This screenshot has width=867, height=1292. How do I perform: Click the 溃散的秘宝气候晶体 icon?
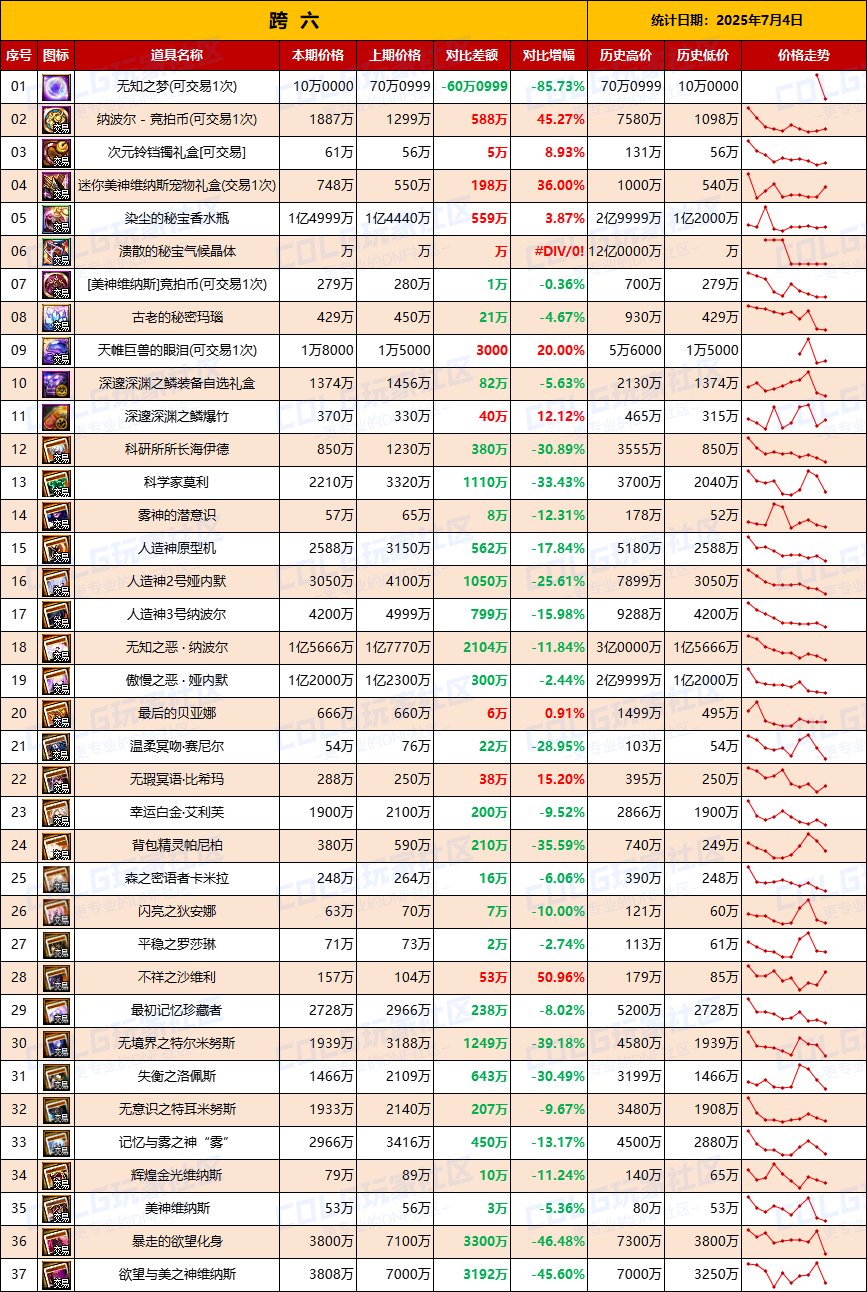pyautogui.click(x=56, y=252)
